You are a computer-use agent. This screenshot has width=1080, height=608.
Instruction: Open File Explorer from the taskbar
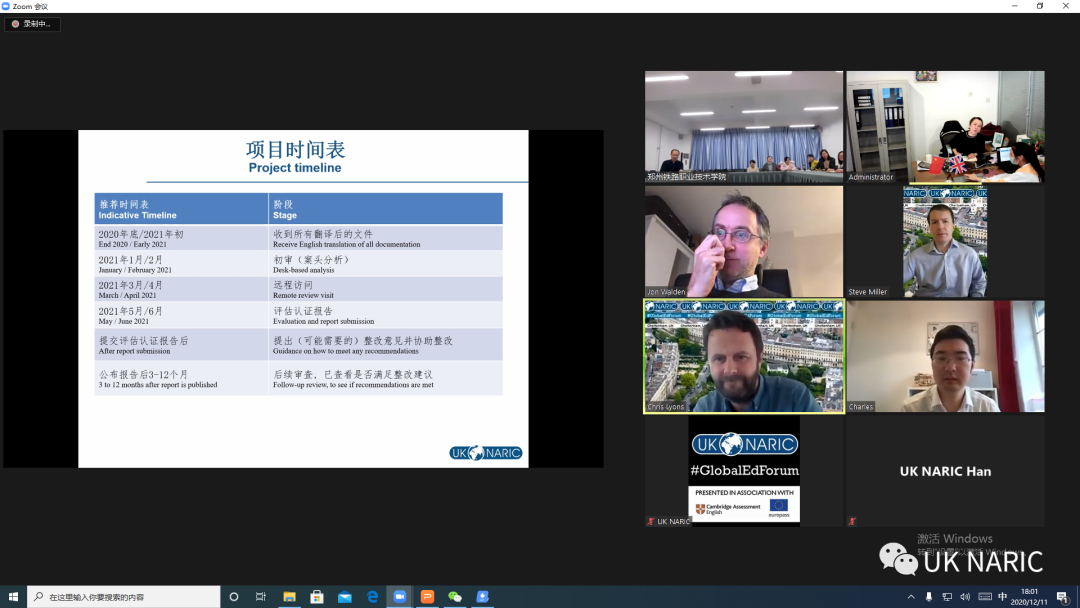289,596
